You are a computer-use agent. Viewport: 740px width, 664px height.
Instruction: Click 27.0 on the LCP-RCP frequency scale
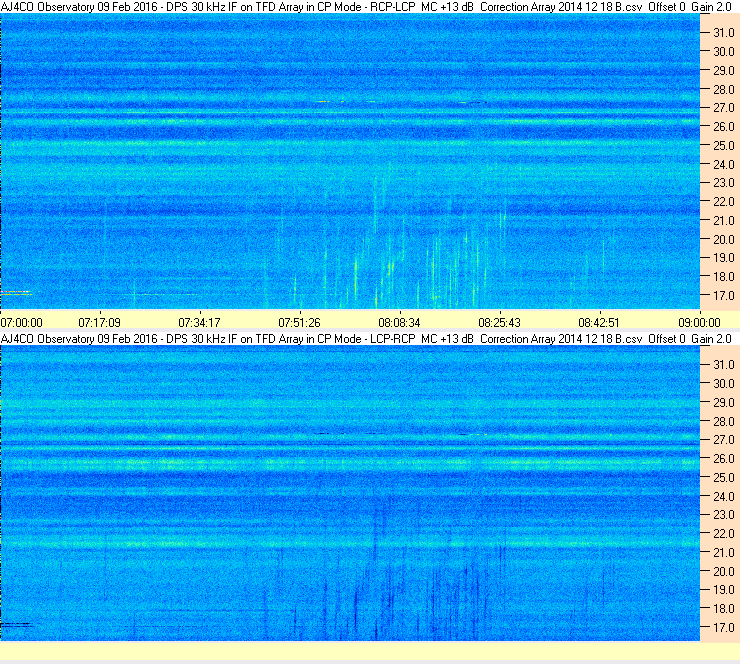[x=724, y=439]
